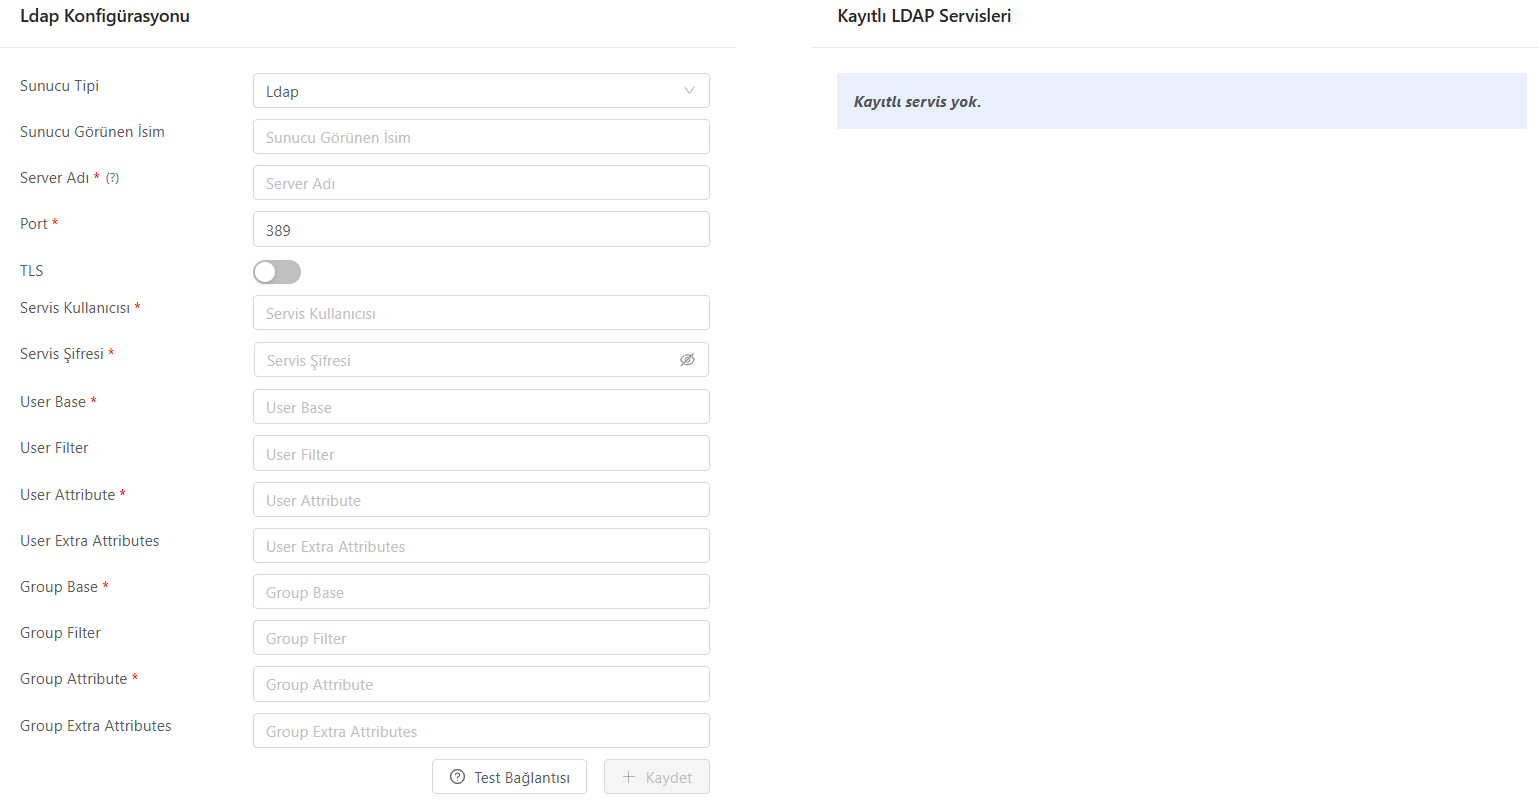Image resolution: width=1539 pixels, height=800 pixels.
Task: Click the Servis Kullanıcısı input field
Action: [x=480, y=313]
